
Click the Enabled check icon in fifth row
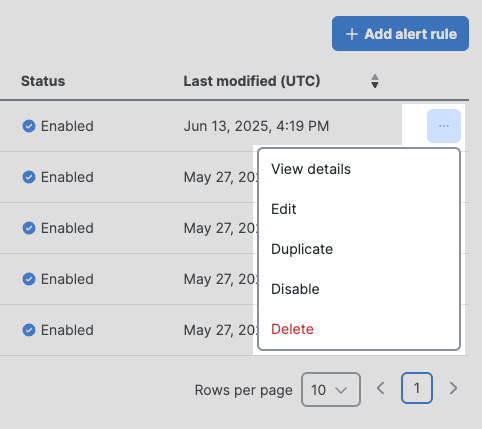coord(29,330)
